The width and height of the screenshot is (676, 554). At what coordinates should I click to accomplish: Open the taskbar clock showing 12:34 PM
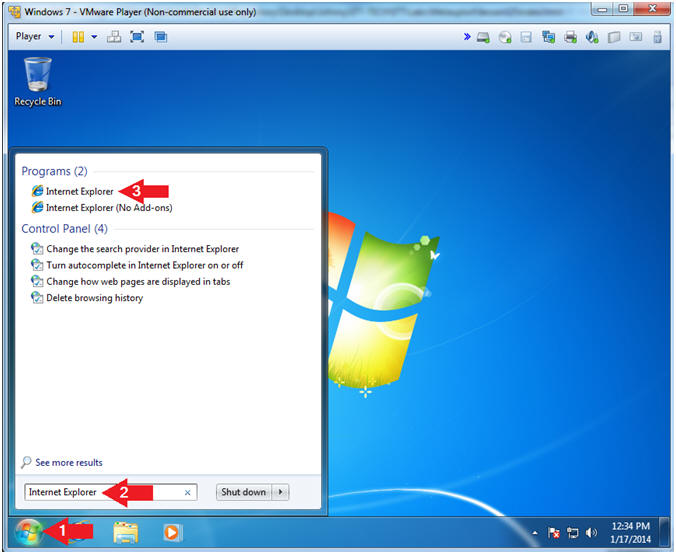[630, 532]
